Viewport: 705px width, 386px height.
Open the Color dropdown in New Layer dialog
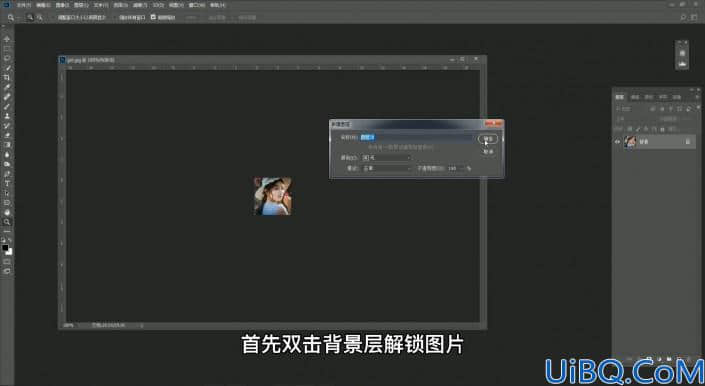[387, 158]
